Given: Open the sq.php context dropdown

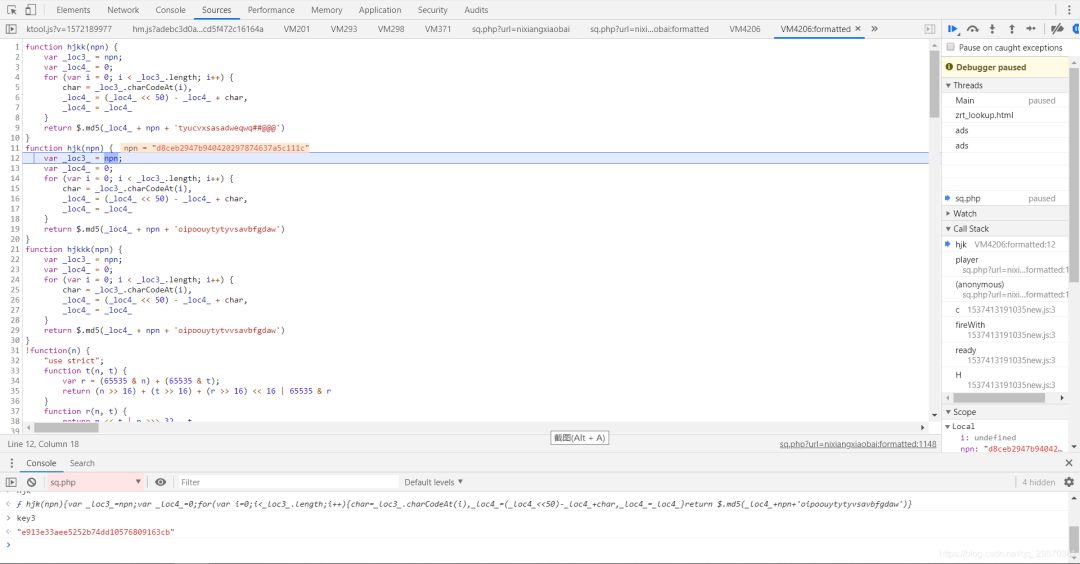Looking at the screenshot, I should click(x=96, y=482).
